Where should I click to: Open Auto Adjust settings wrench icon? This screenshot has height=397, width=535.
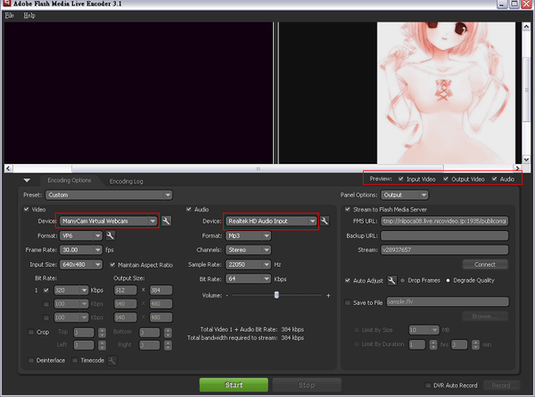392,280
